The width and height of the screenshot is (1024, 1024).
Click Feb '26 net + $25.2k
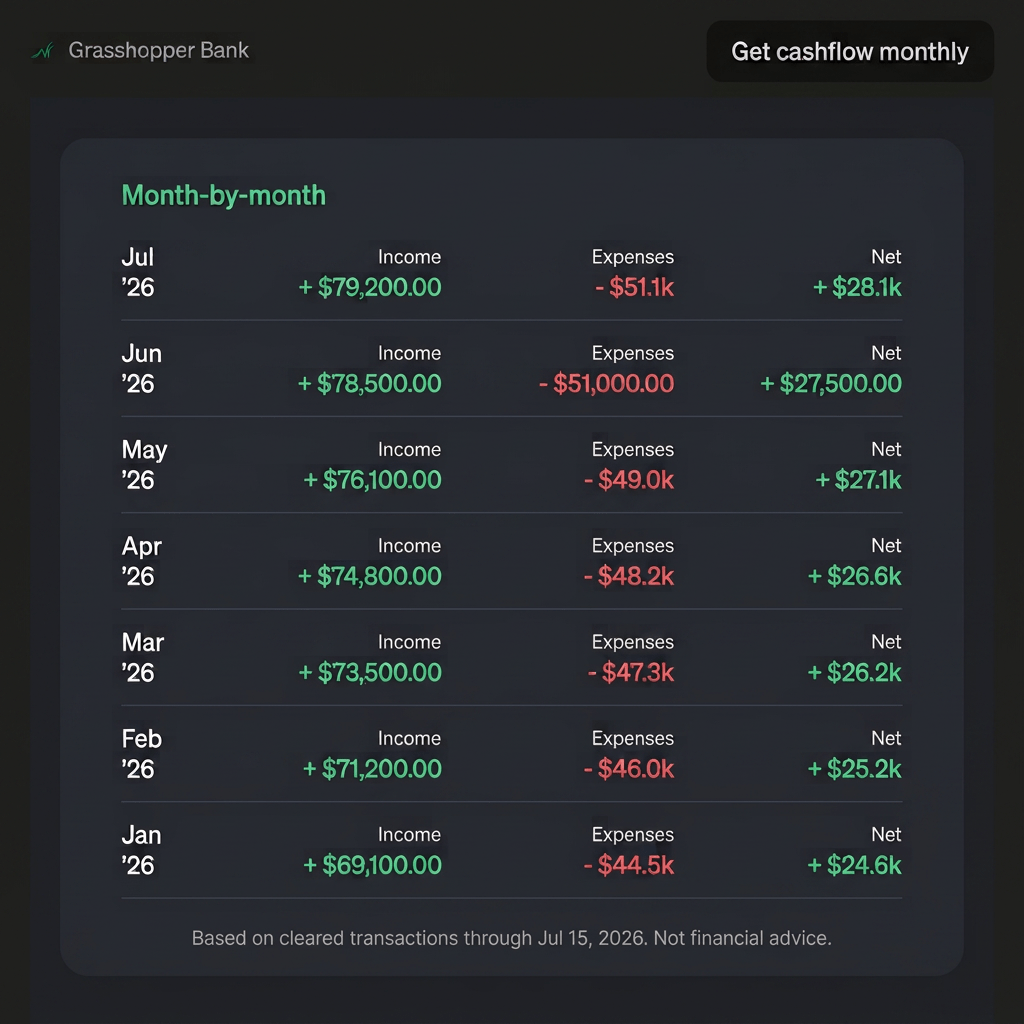pos(854,769)
